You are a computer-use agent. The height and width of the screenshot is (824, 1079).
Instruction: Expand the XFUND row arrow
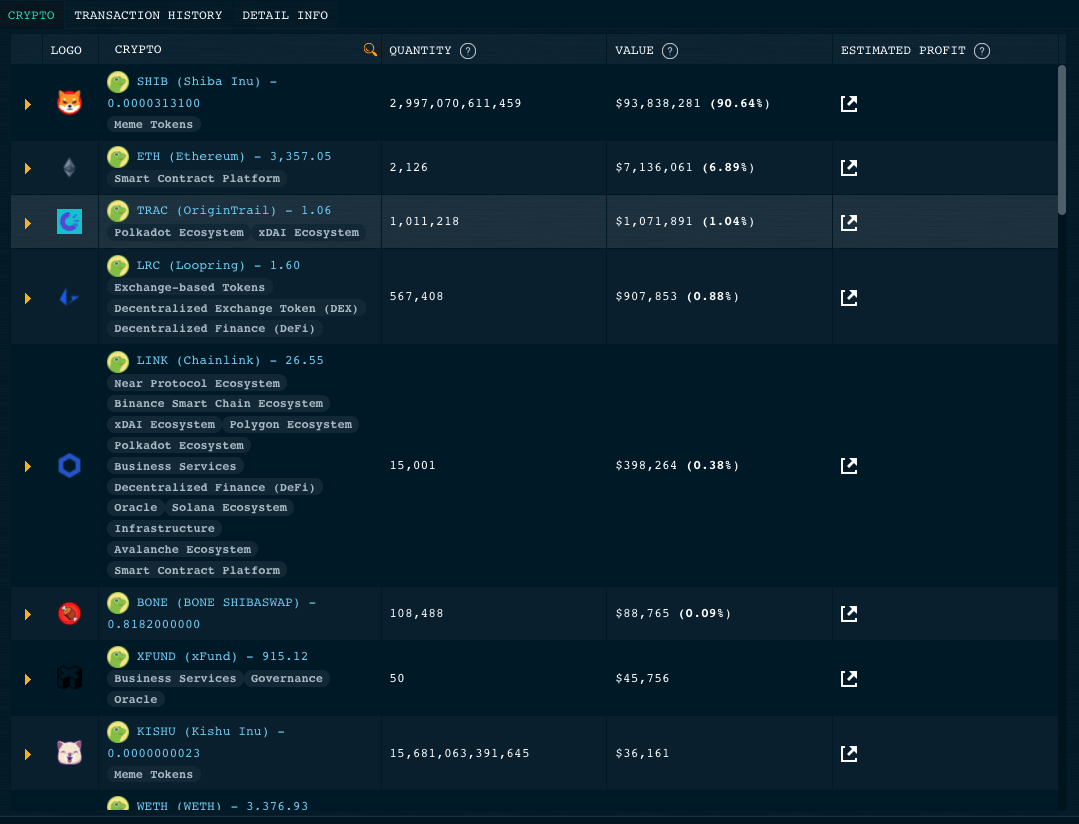tap(28, 679)
